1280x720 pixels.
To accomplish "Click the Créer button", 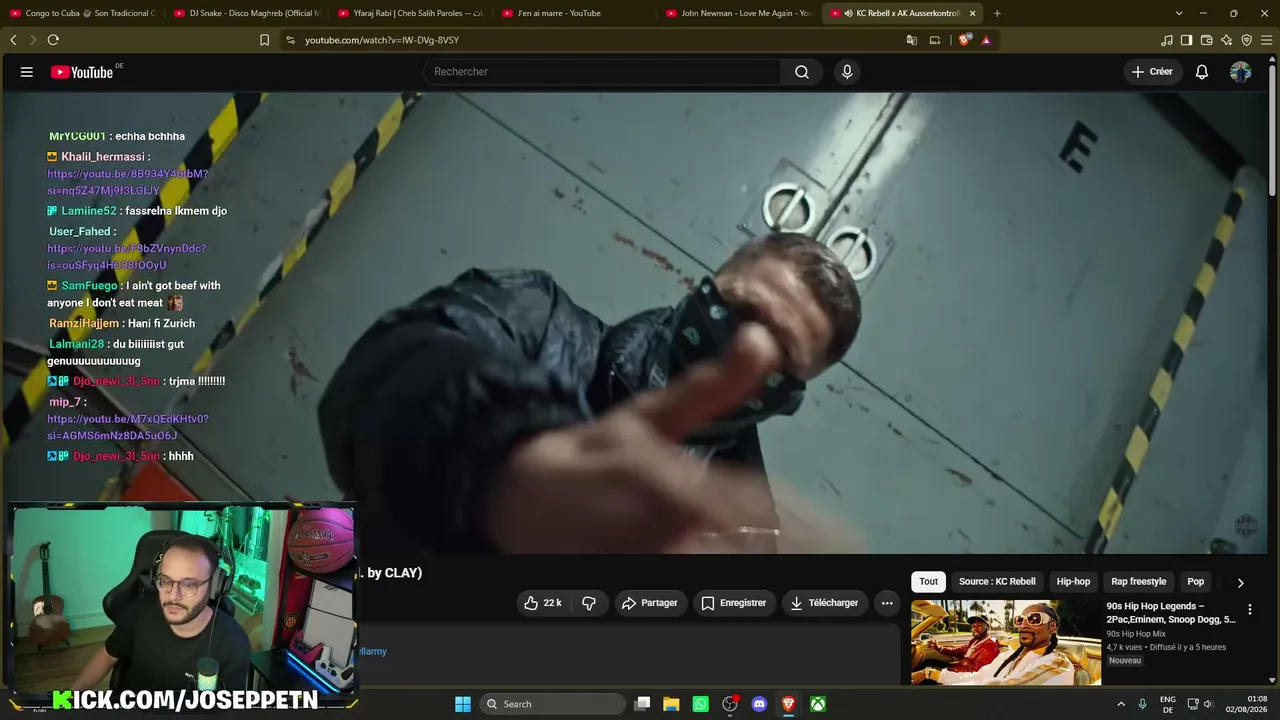I will tap(1152, 72).
